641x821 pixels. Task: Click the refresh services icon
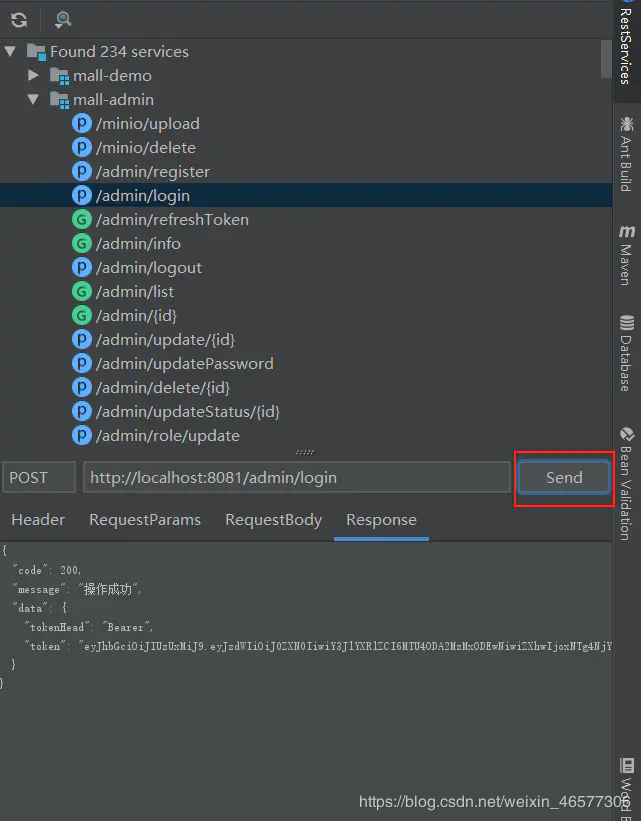click(x=19, y=20)
